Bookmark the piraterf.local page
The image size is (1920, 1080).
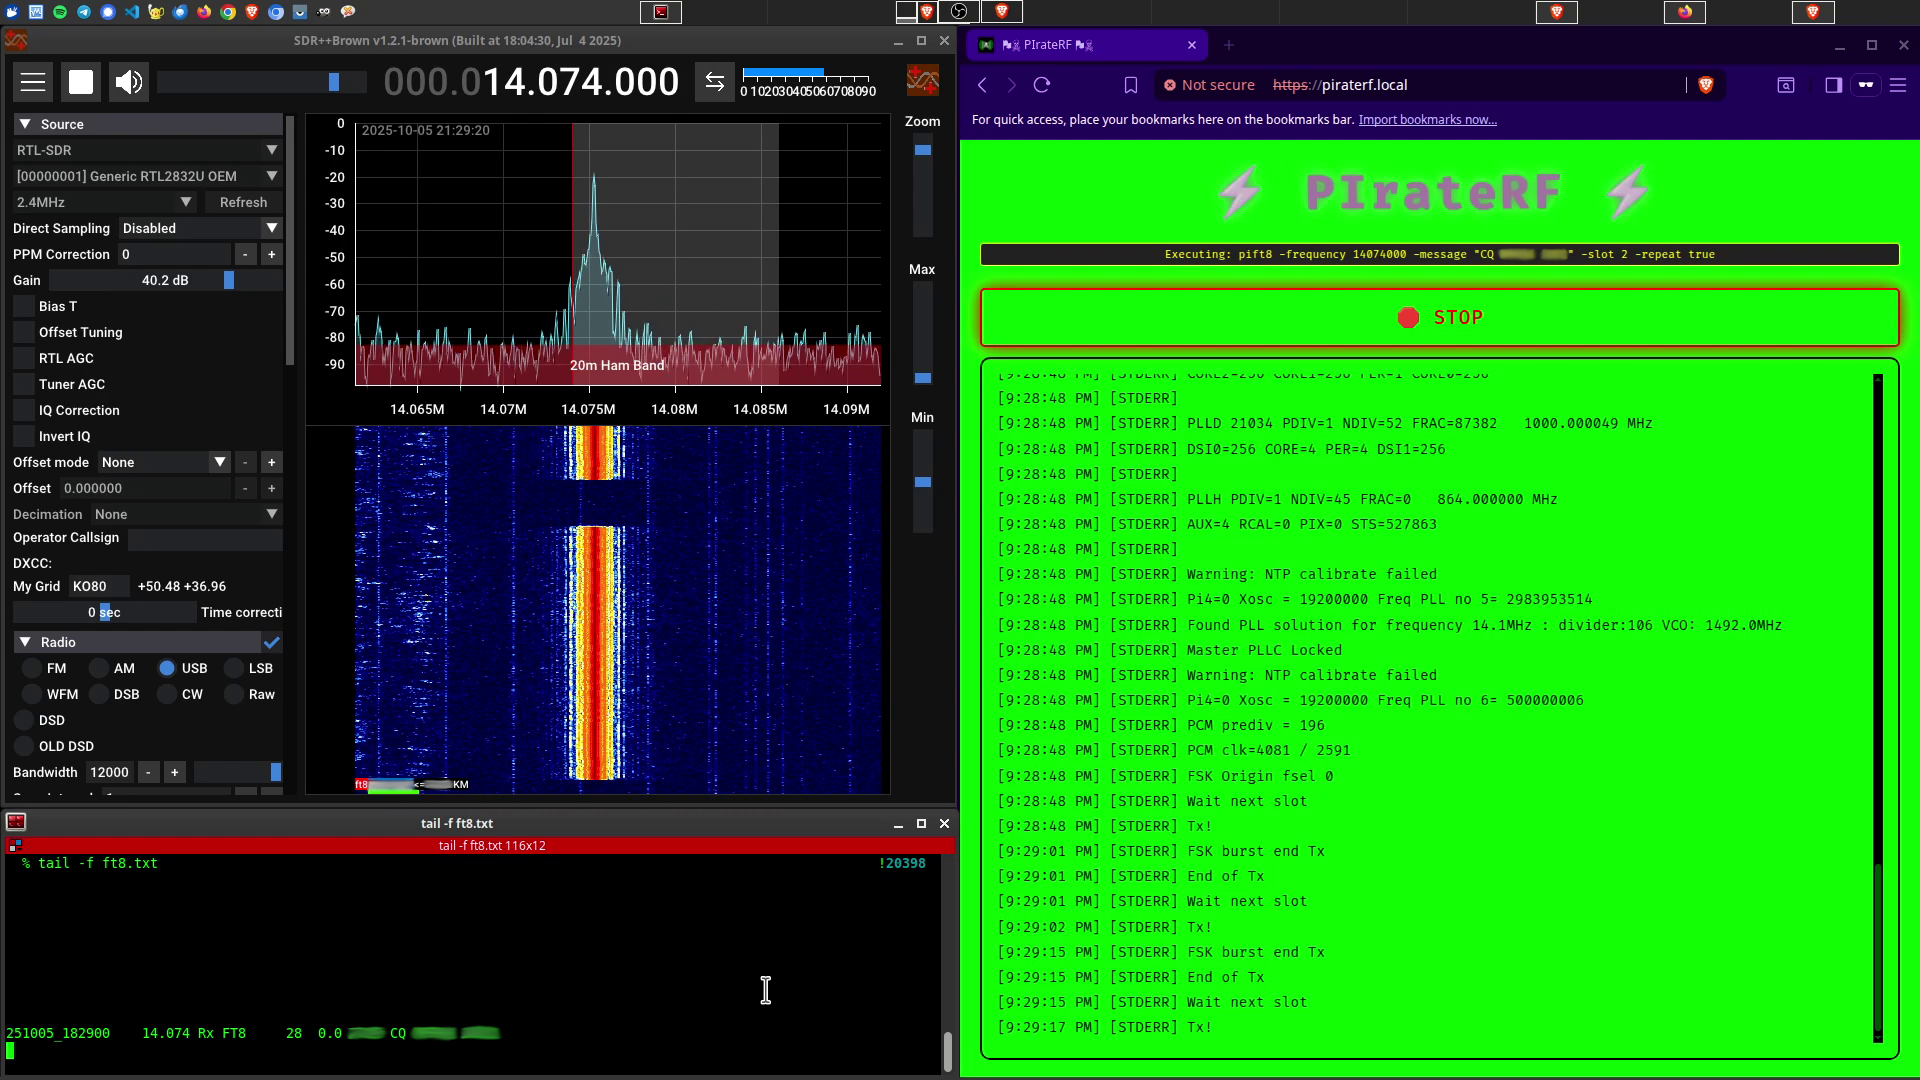(1131, 85)
